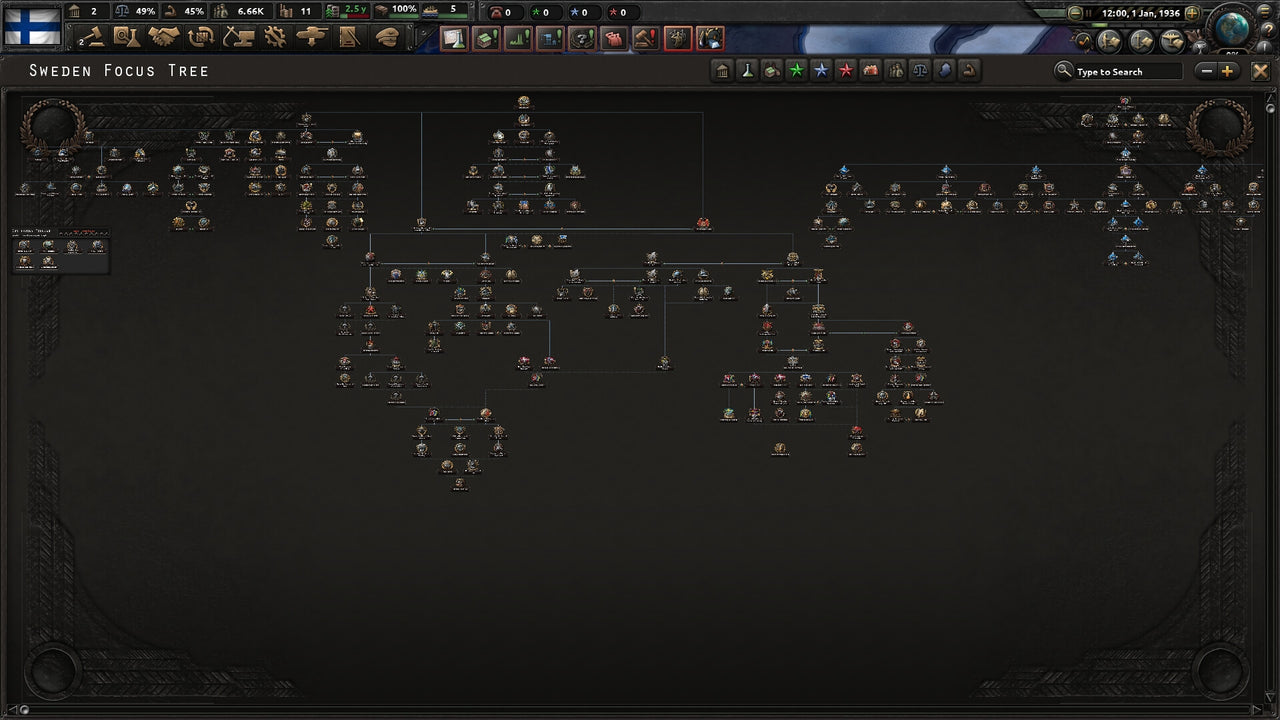Zoom into the focus tree using the plus button
This screenshot has width=1280, height=720.
(1226, 71)
